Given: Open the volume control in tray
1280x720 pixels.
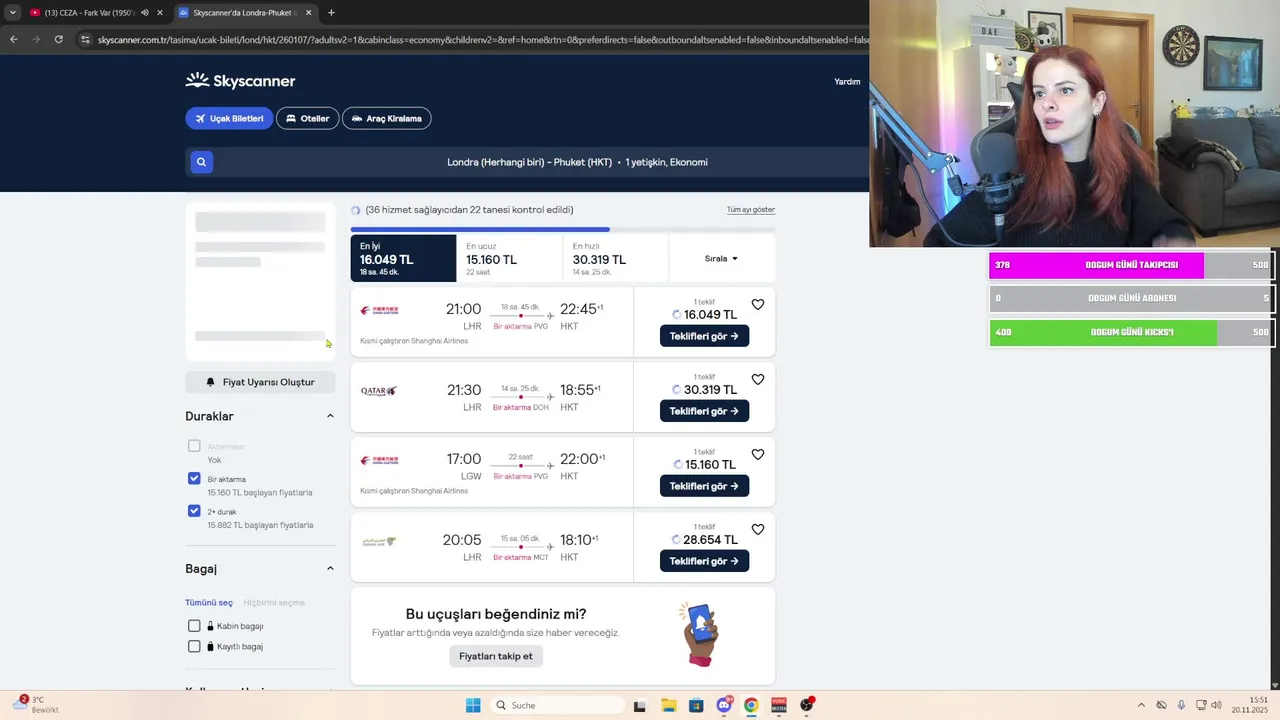Looking at the screenshot, I should (1216, 705).
